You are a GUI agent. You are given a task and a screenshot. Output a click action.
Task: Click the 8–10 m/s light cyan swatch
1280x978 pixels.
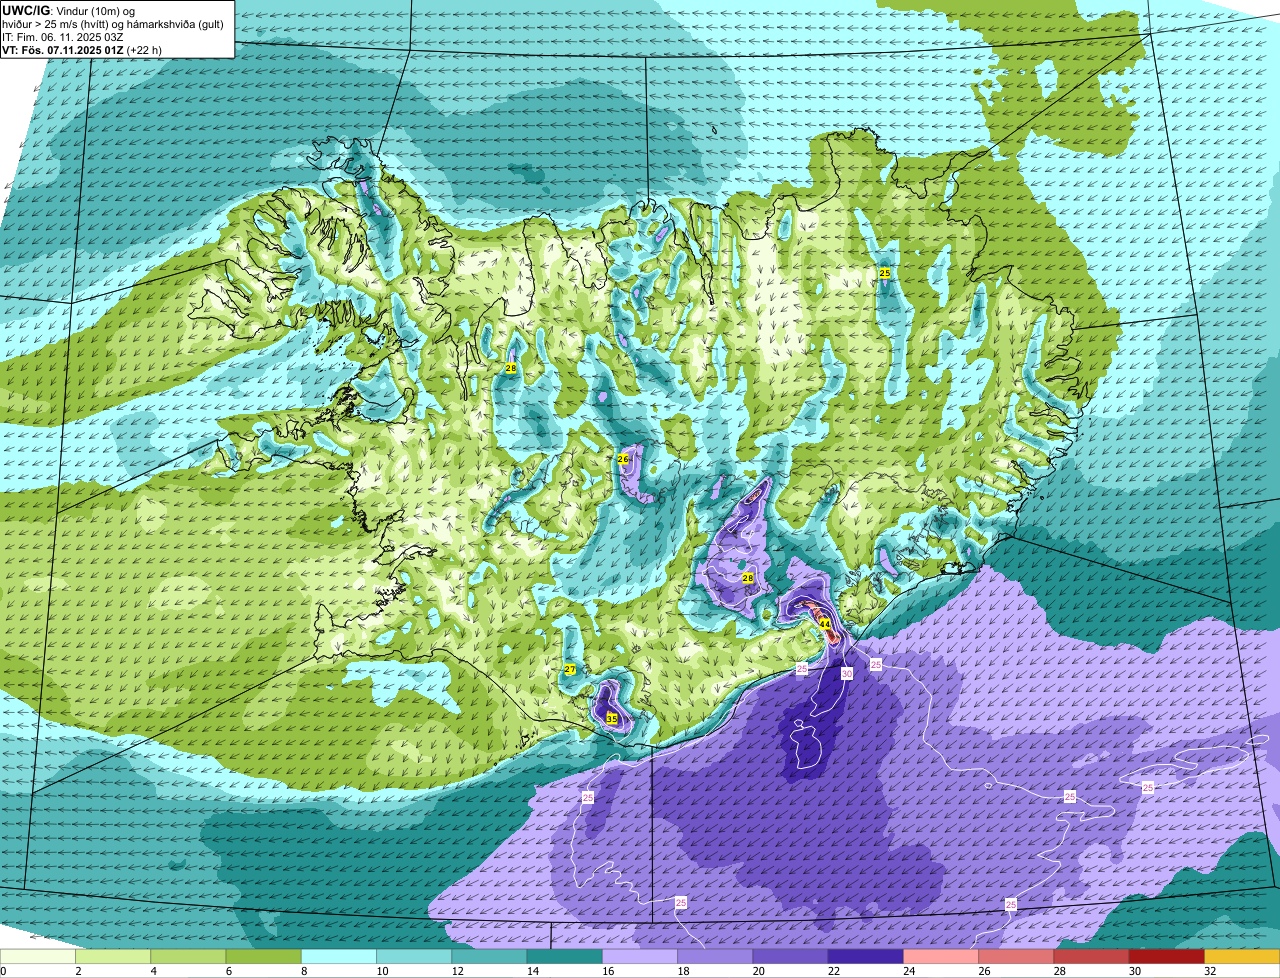click(x=339, y=956)
